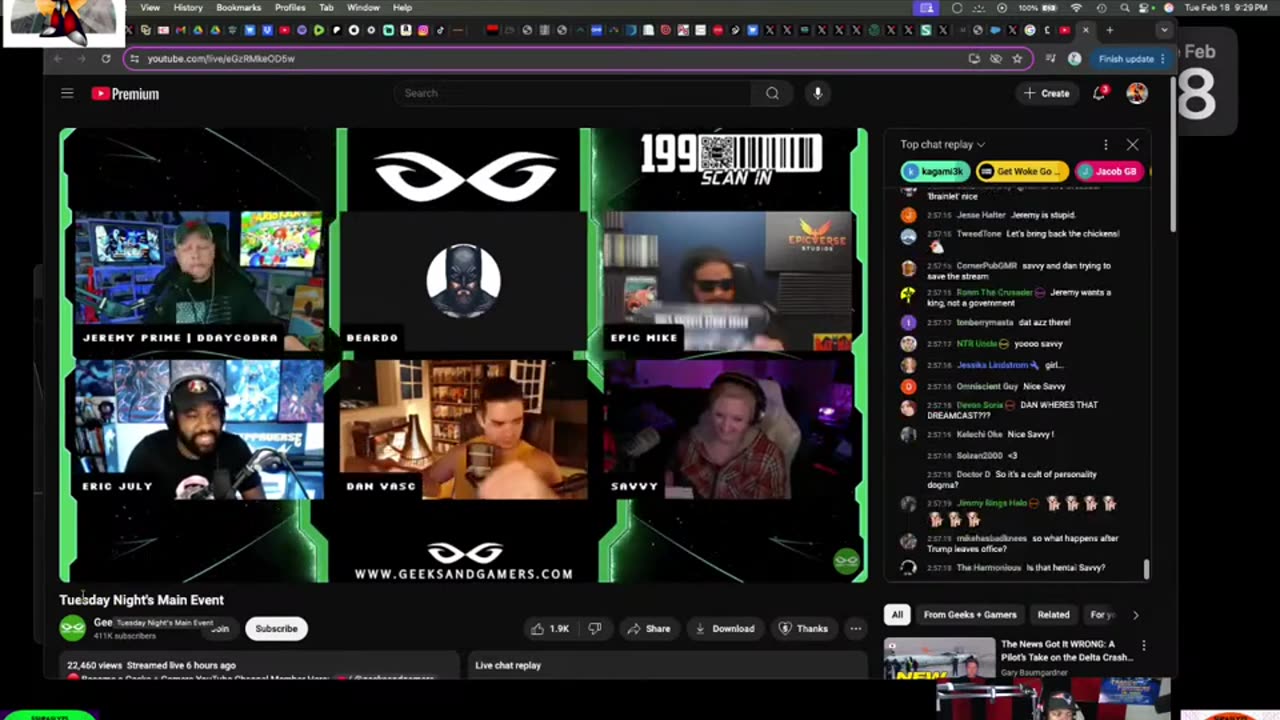The width and height of the screenshot is (1280, 720).
Task: Activate voice search microphone
Action: click(x=817, y=93)
